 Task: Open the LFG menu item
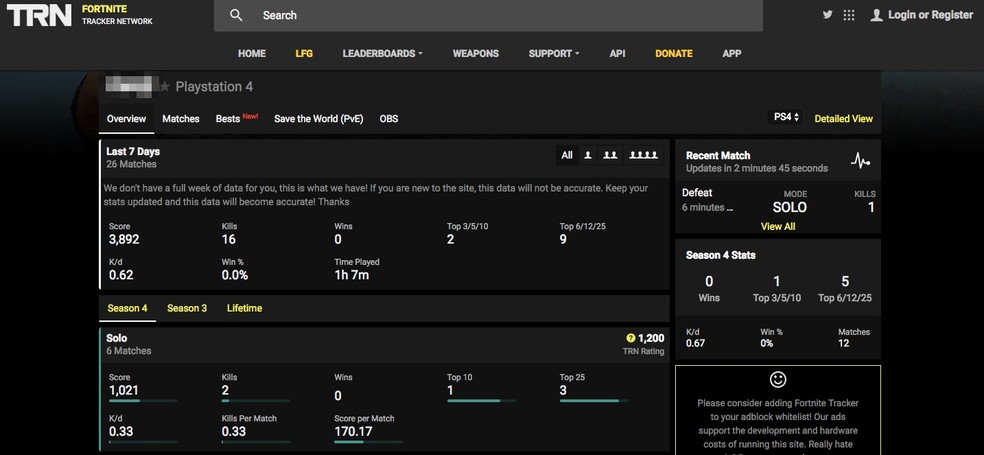click(x=304, y=53)
